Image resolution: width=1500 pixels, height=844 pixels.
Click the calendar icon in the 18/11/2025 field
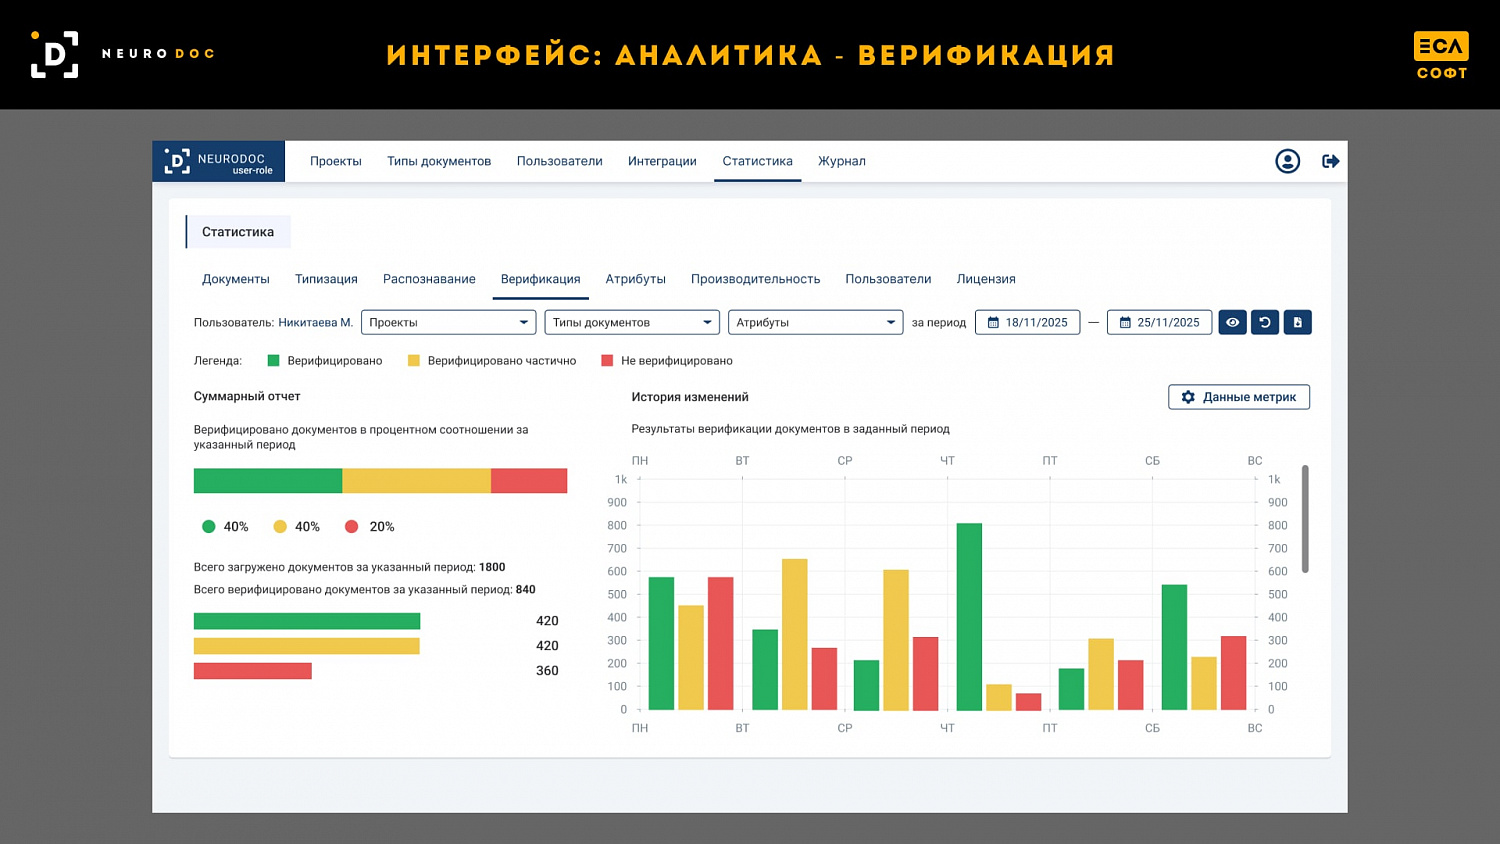(x=993, y=323)
